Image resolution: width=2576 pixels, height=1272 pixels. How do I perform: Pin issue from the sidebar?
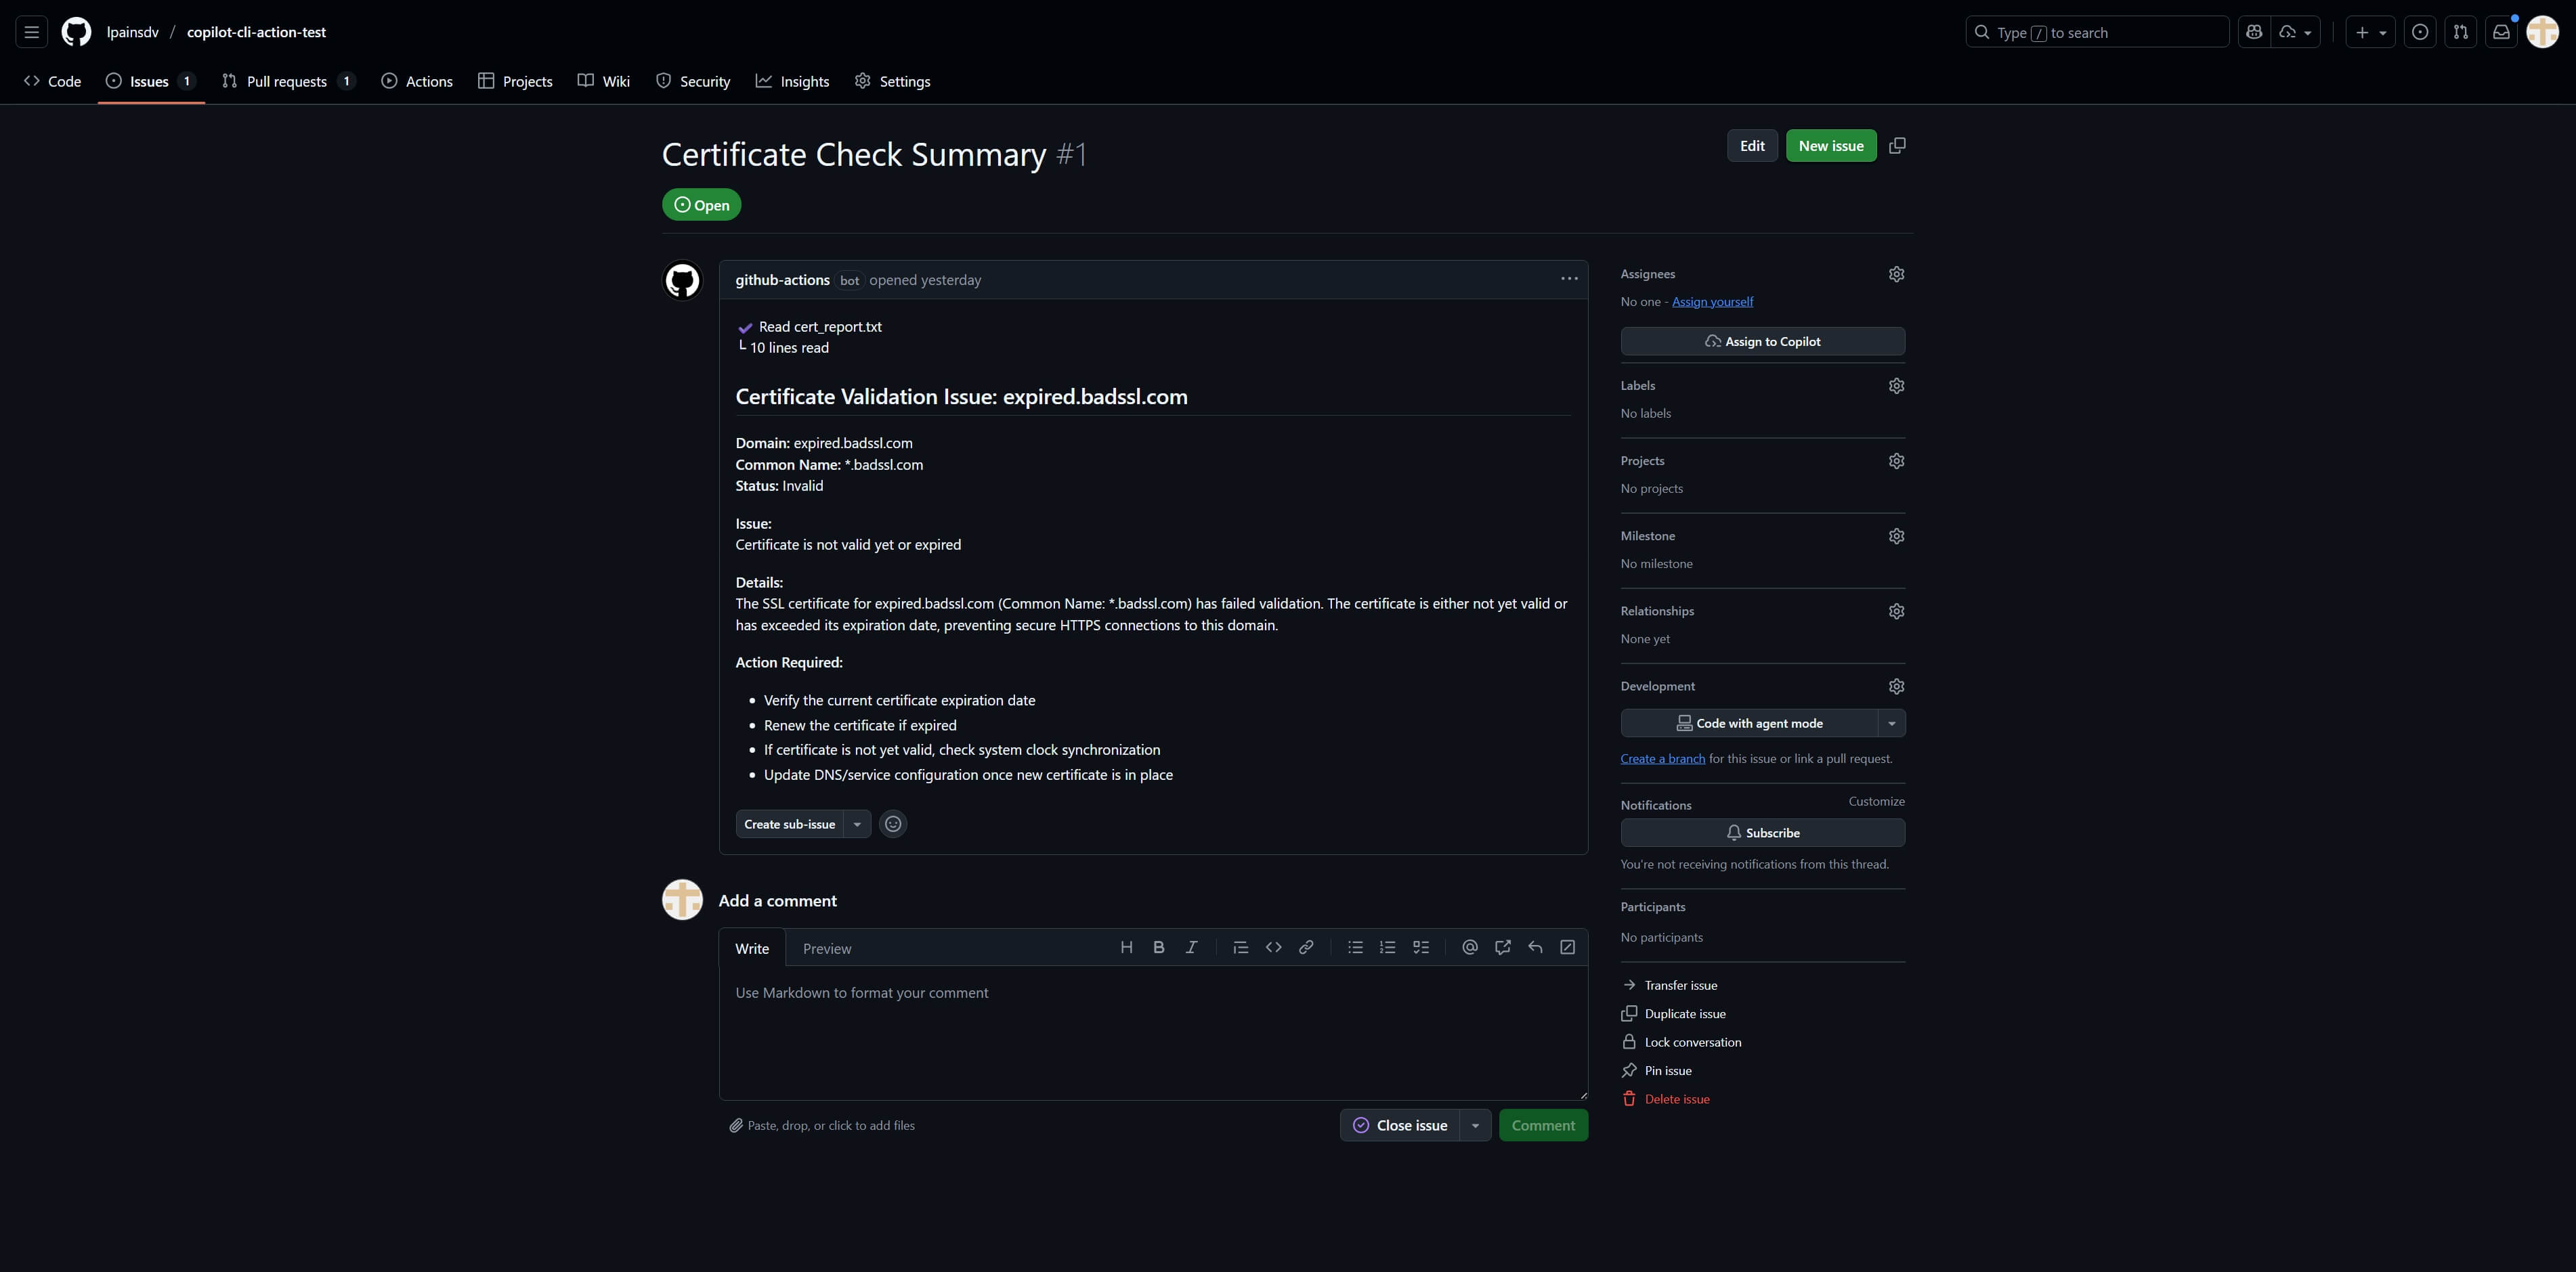tap(1667, 1070)
